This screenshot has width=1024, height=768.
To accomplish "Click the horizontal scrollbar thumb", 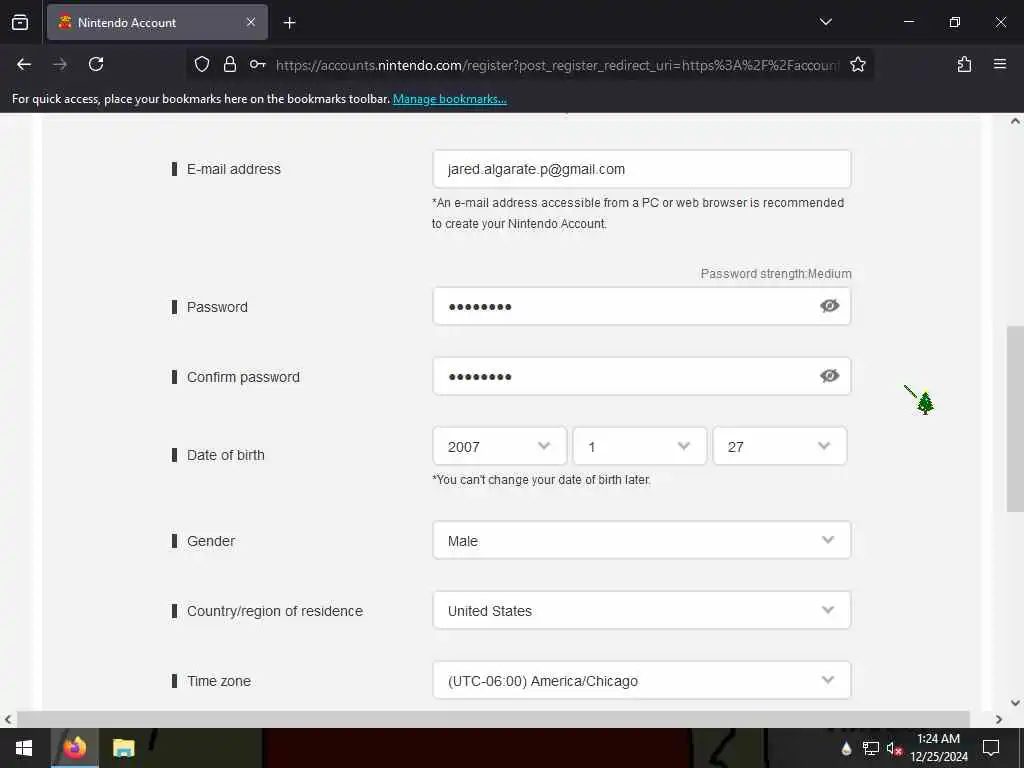I will [x=493, y=719].
